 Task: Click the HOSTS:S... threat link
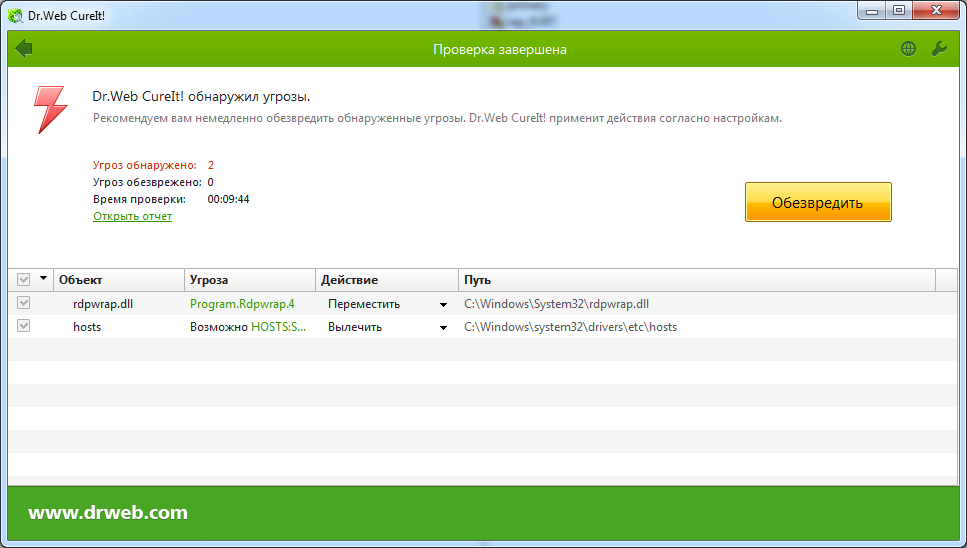(278, 327)
